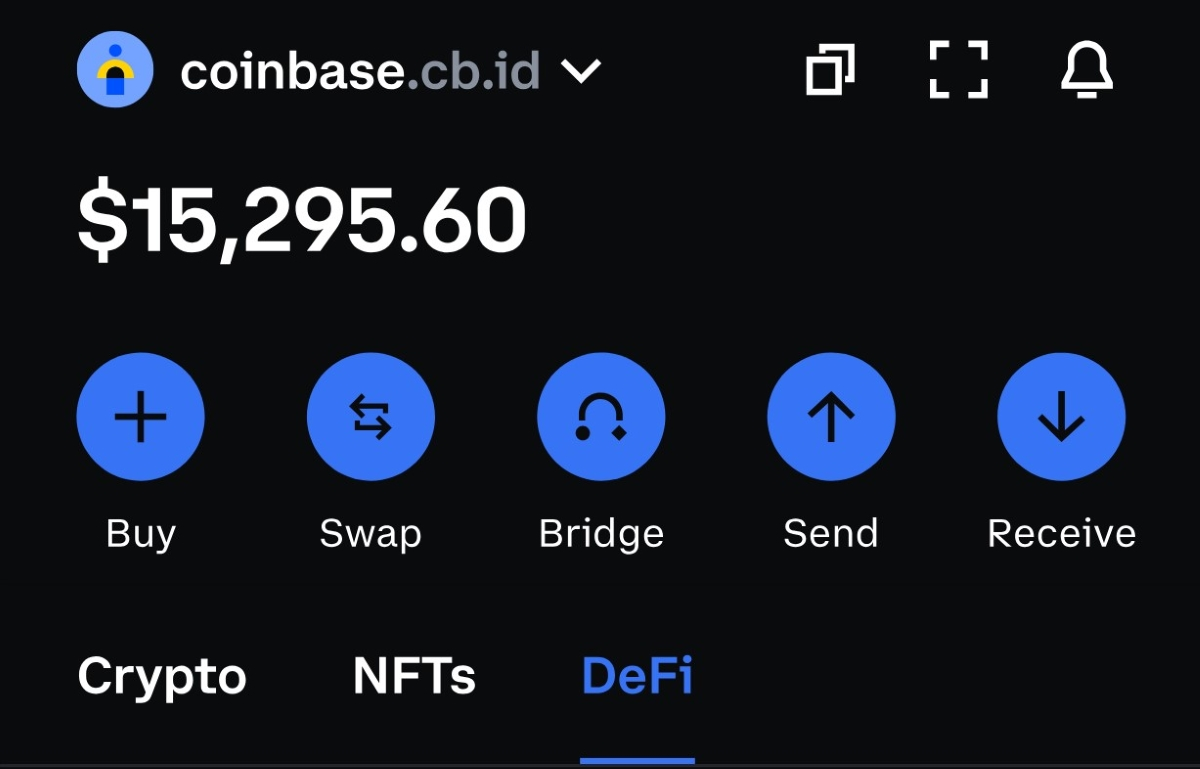The height and width of the screenshot is (769, 1200).
Task: Tap the Buy icon to purchase crypto
Action: (141, 417)
